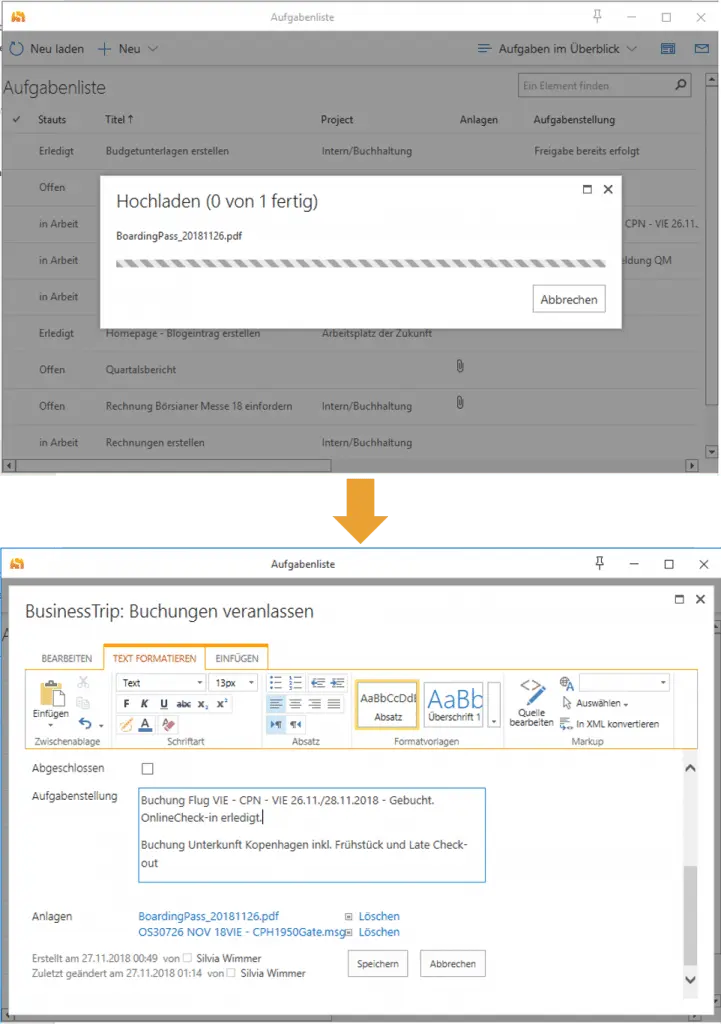Increase paragraph indent
The height and width of the screenshot is (1024, 721).
pos(338,683)
